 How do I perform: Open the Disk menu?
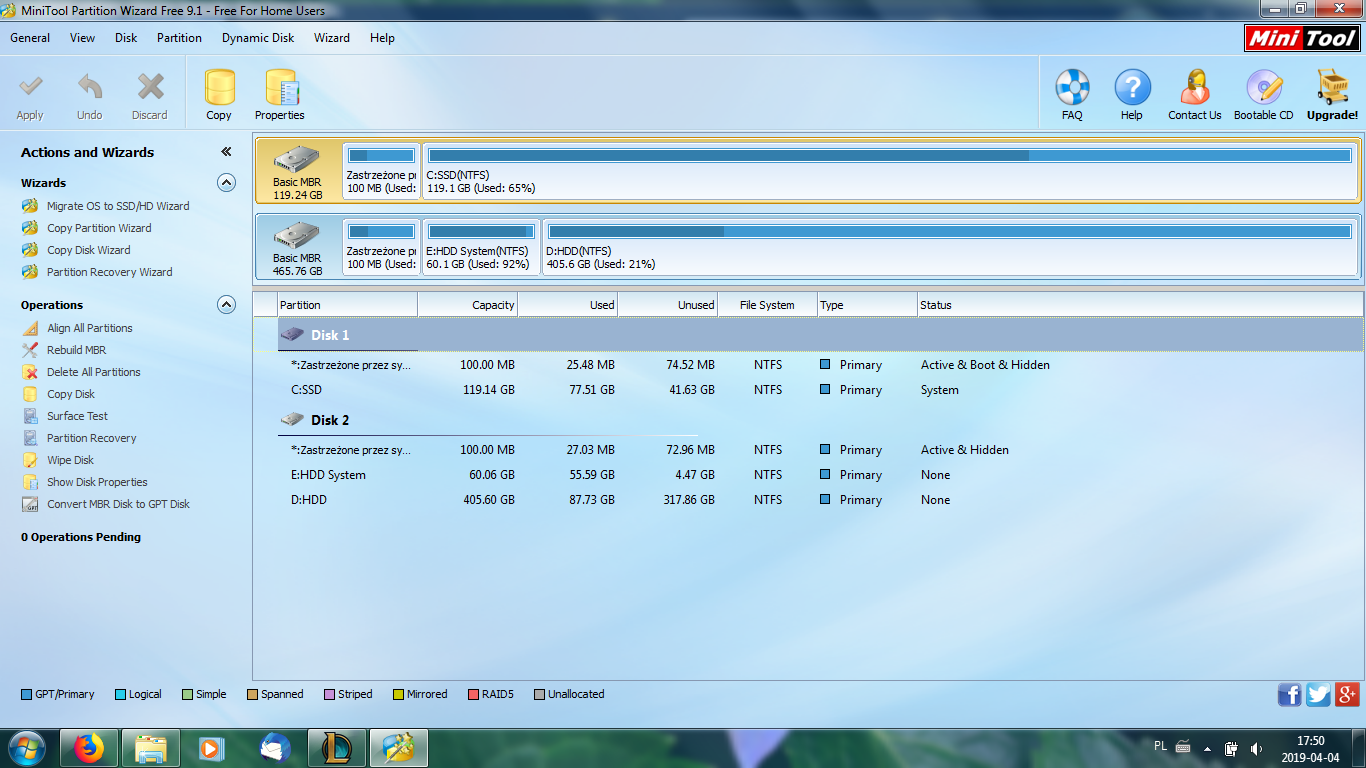click(126, 38)
